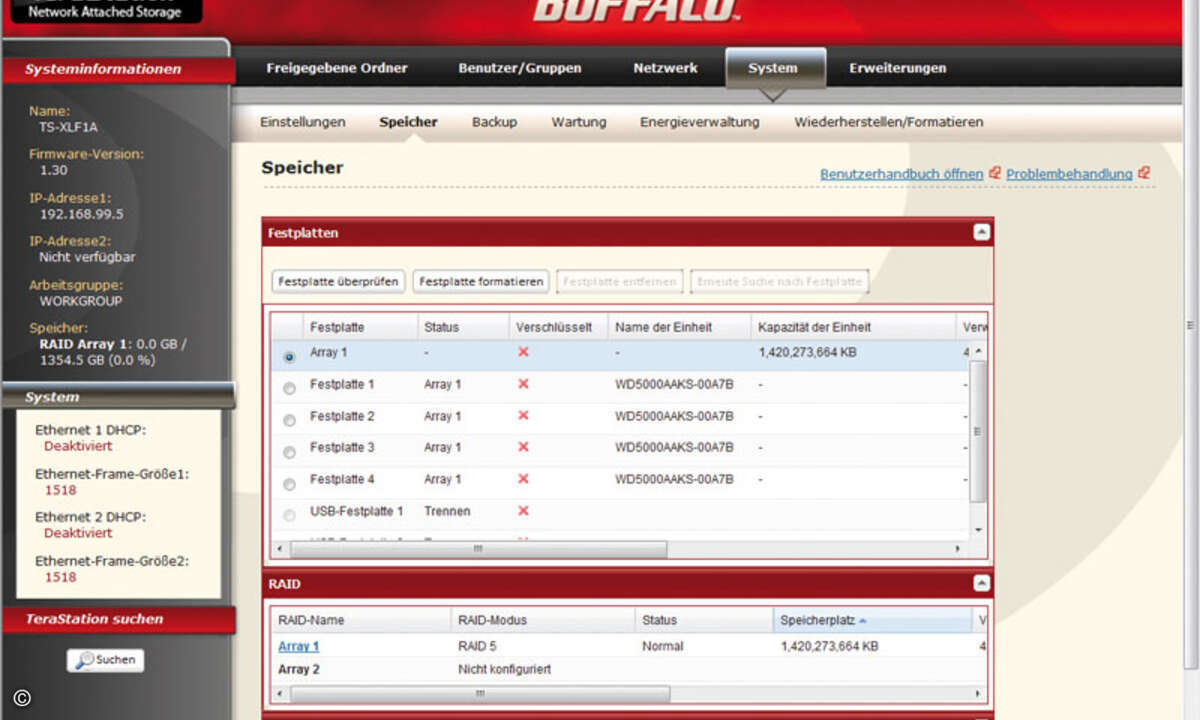Open the Netzwerk tab

(665, 68)
